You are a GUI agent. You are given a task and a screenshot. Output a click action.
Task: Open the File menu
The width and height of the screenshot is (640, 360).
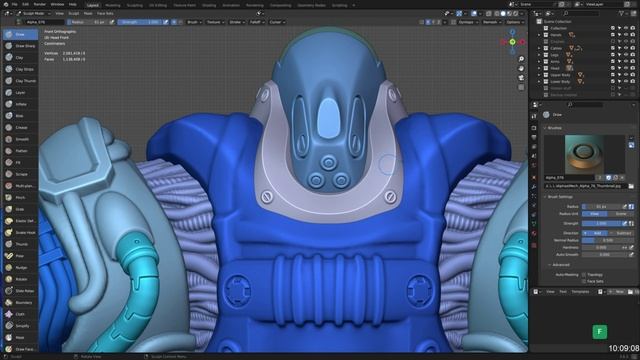(x=14, y=4)
